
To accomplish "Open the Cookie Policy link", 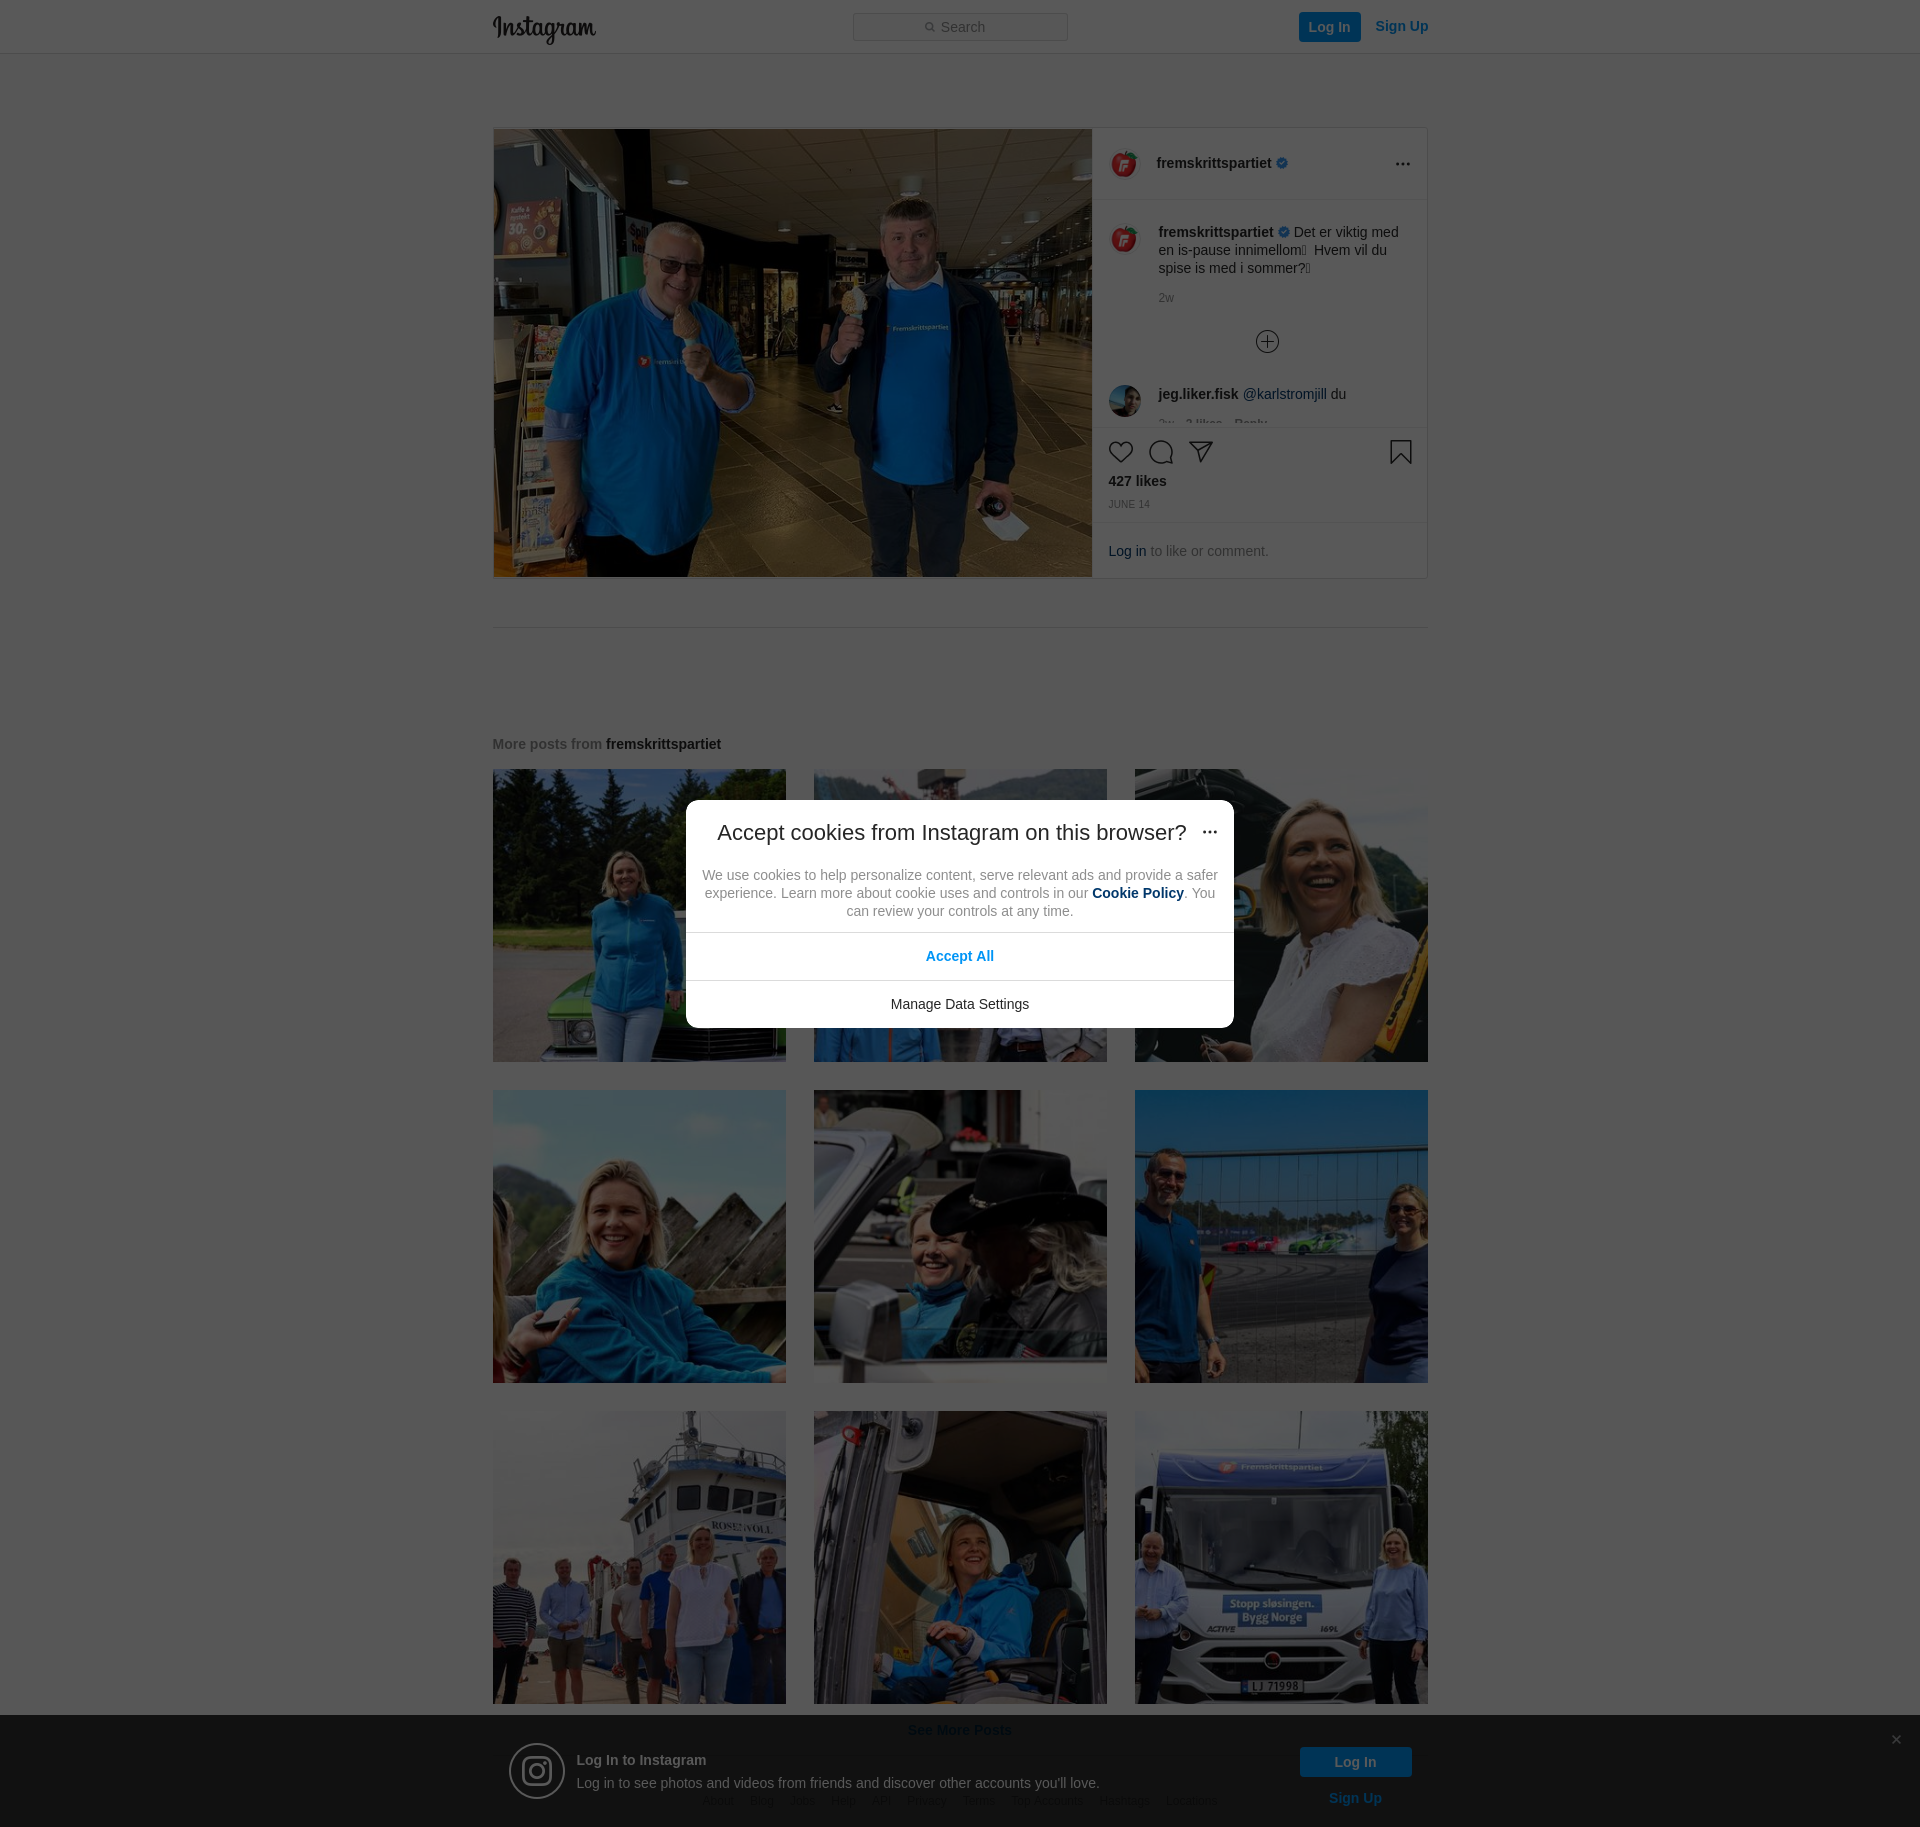I will pyautogui.click(x=1137, y=893).
